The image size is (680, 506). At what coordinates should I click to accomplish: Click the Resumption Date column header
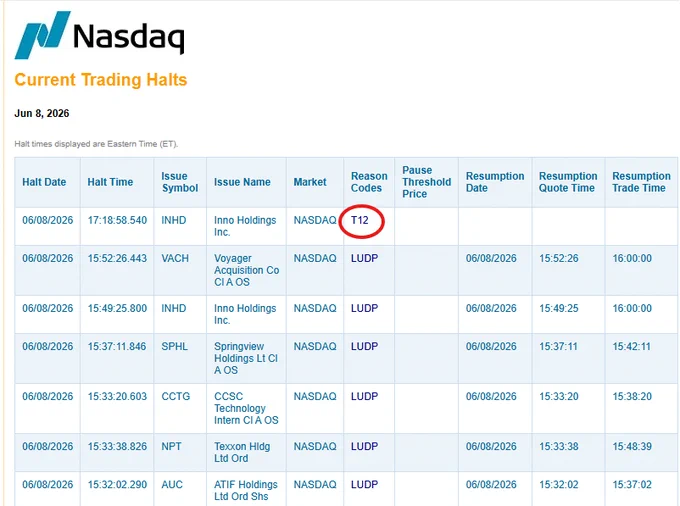point(495,182)
